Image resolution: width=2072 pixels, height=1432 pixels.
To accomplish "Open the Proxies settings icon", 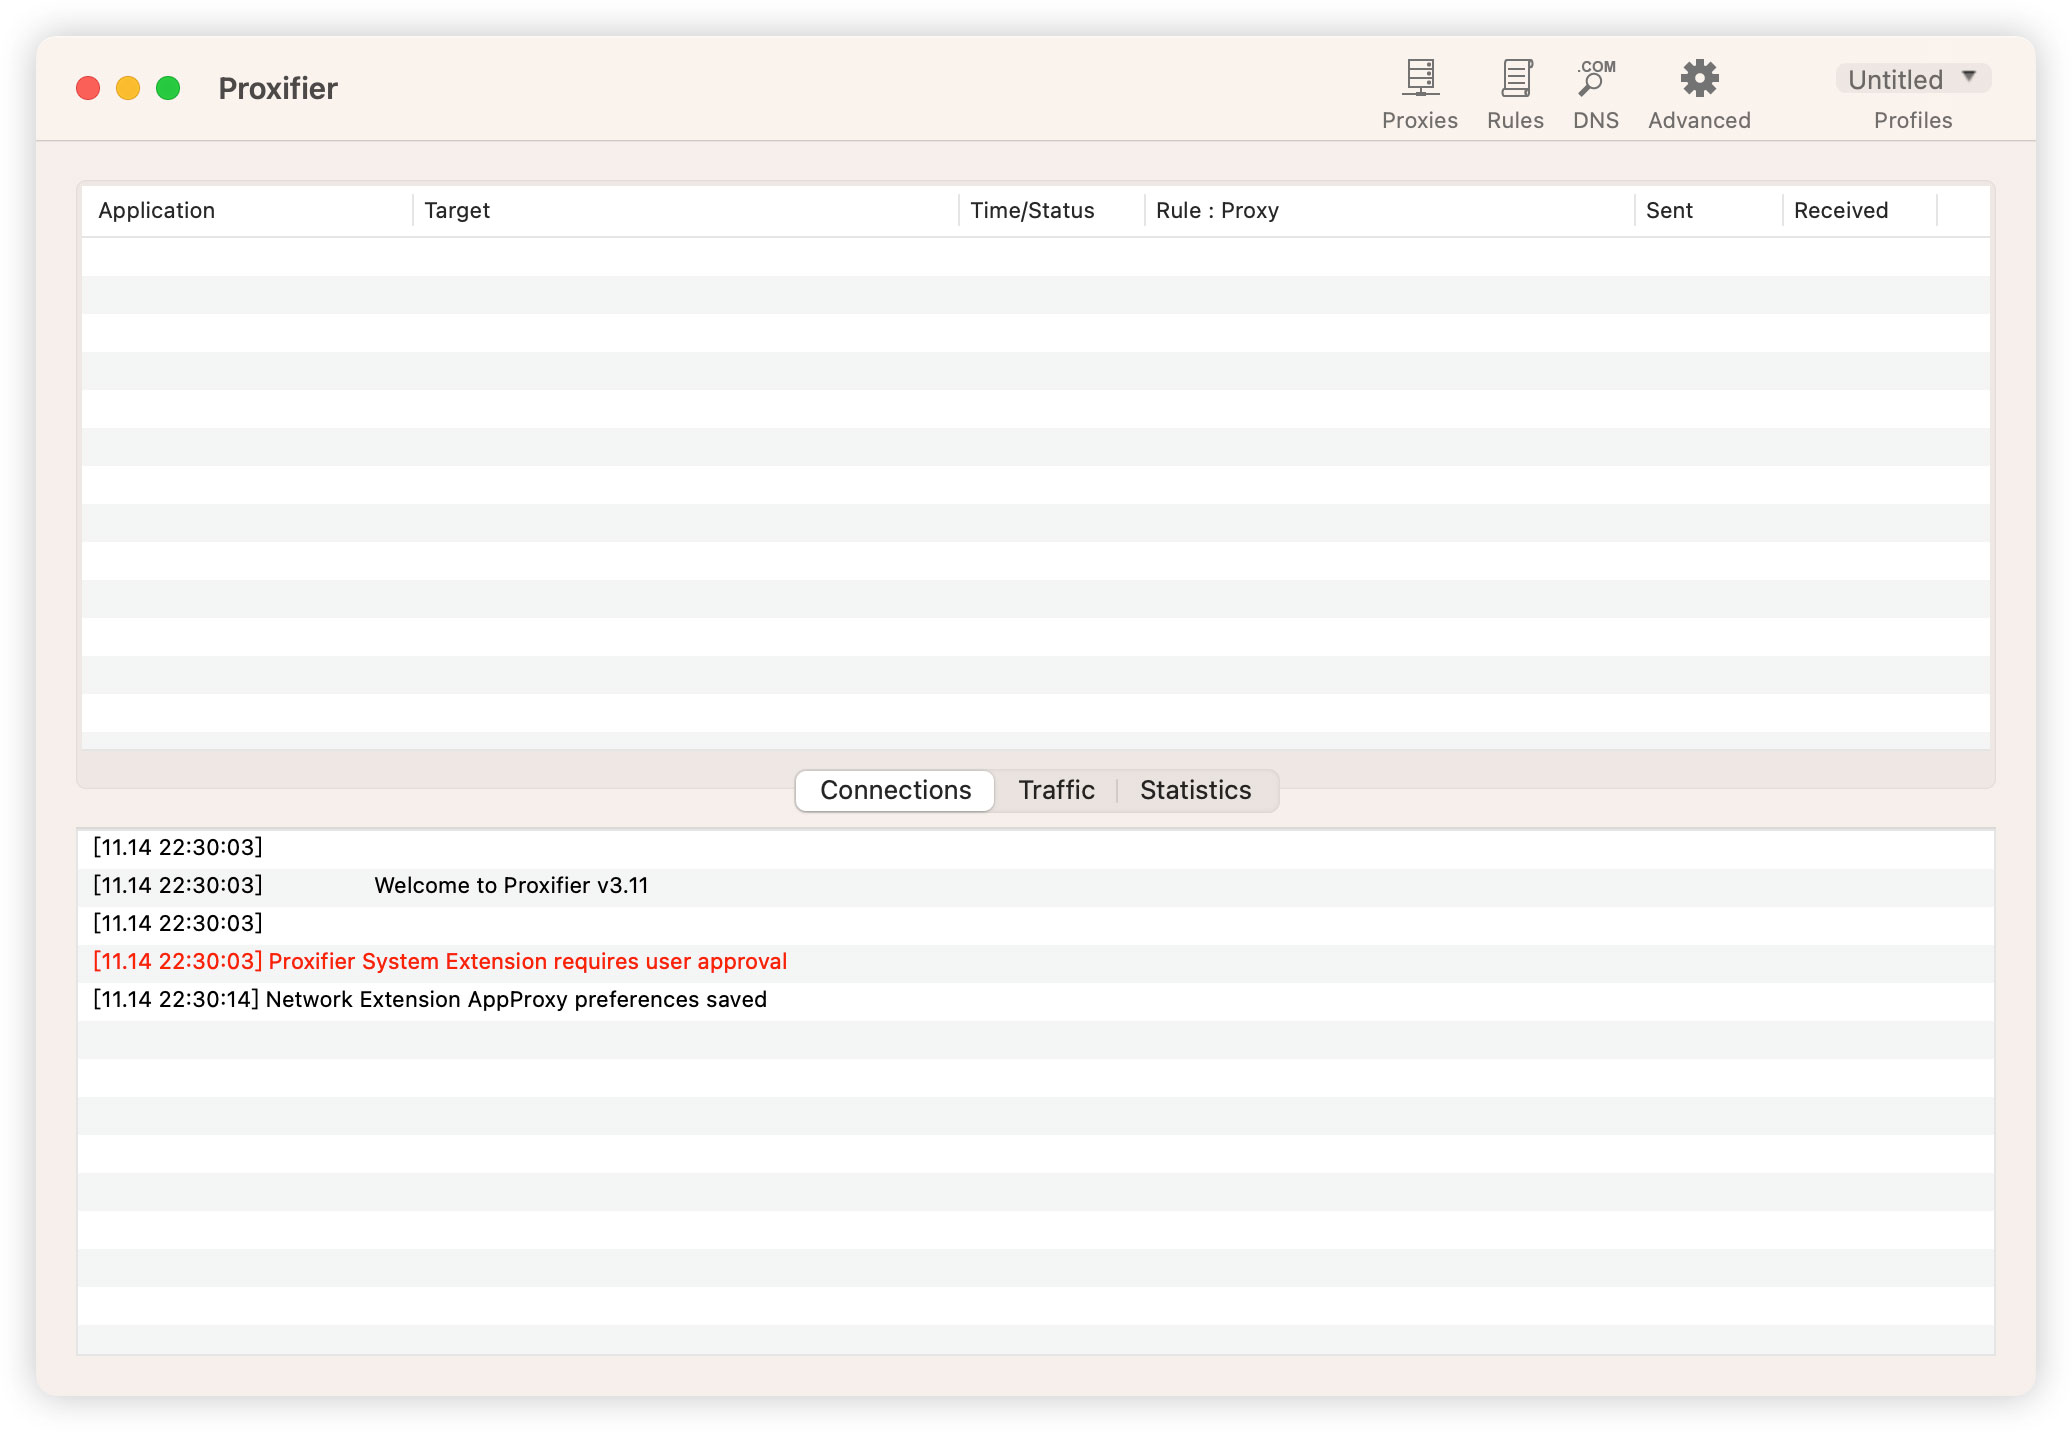I will [x=1420, y=79].
